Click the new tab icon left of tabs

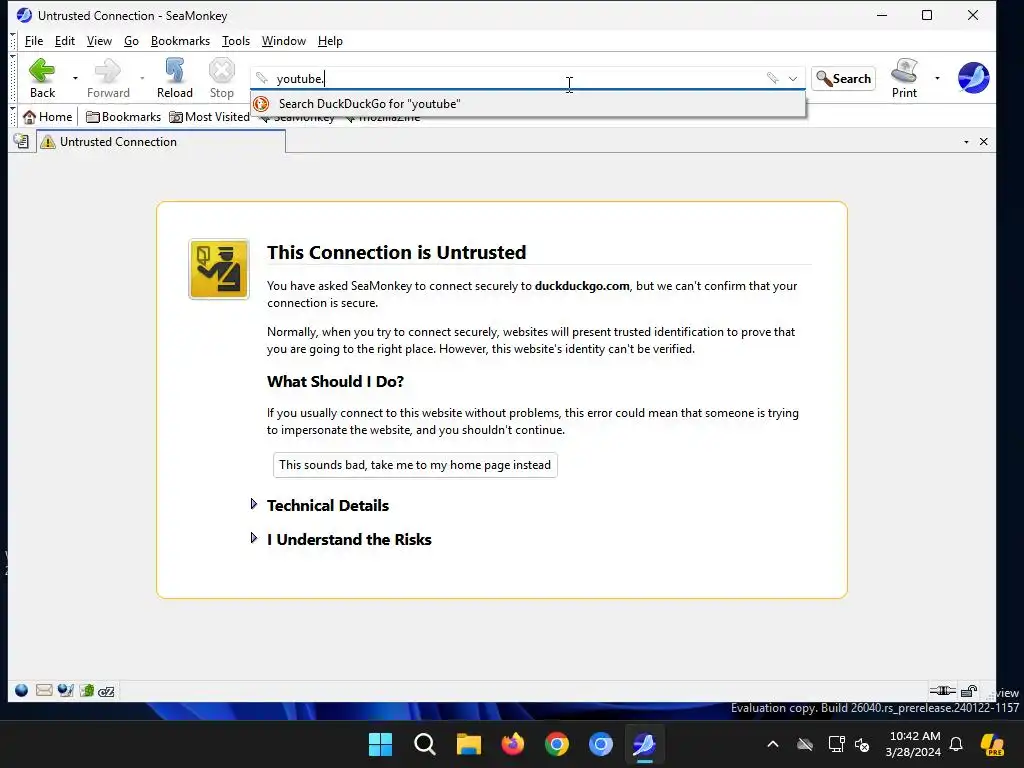pyautogui.click(x=22, y=141)
